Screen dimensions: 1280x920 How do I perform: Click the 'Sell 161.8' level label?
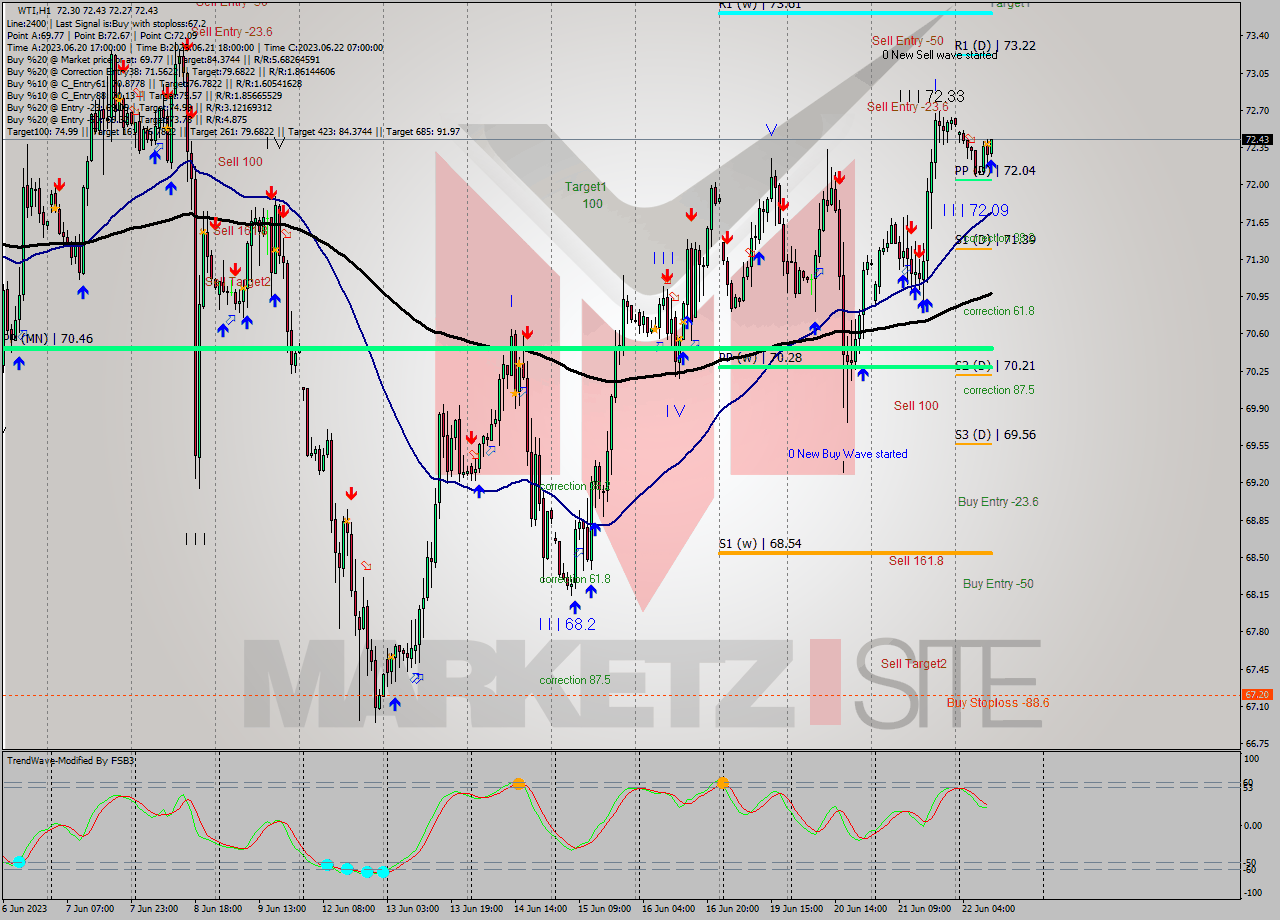tap(916, 560)
